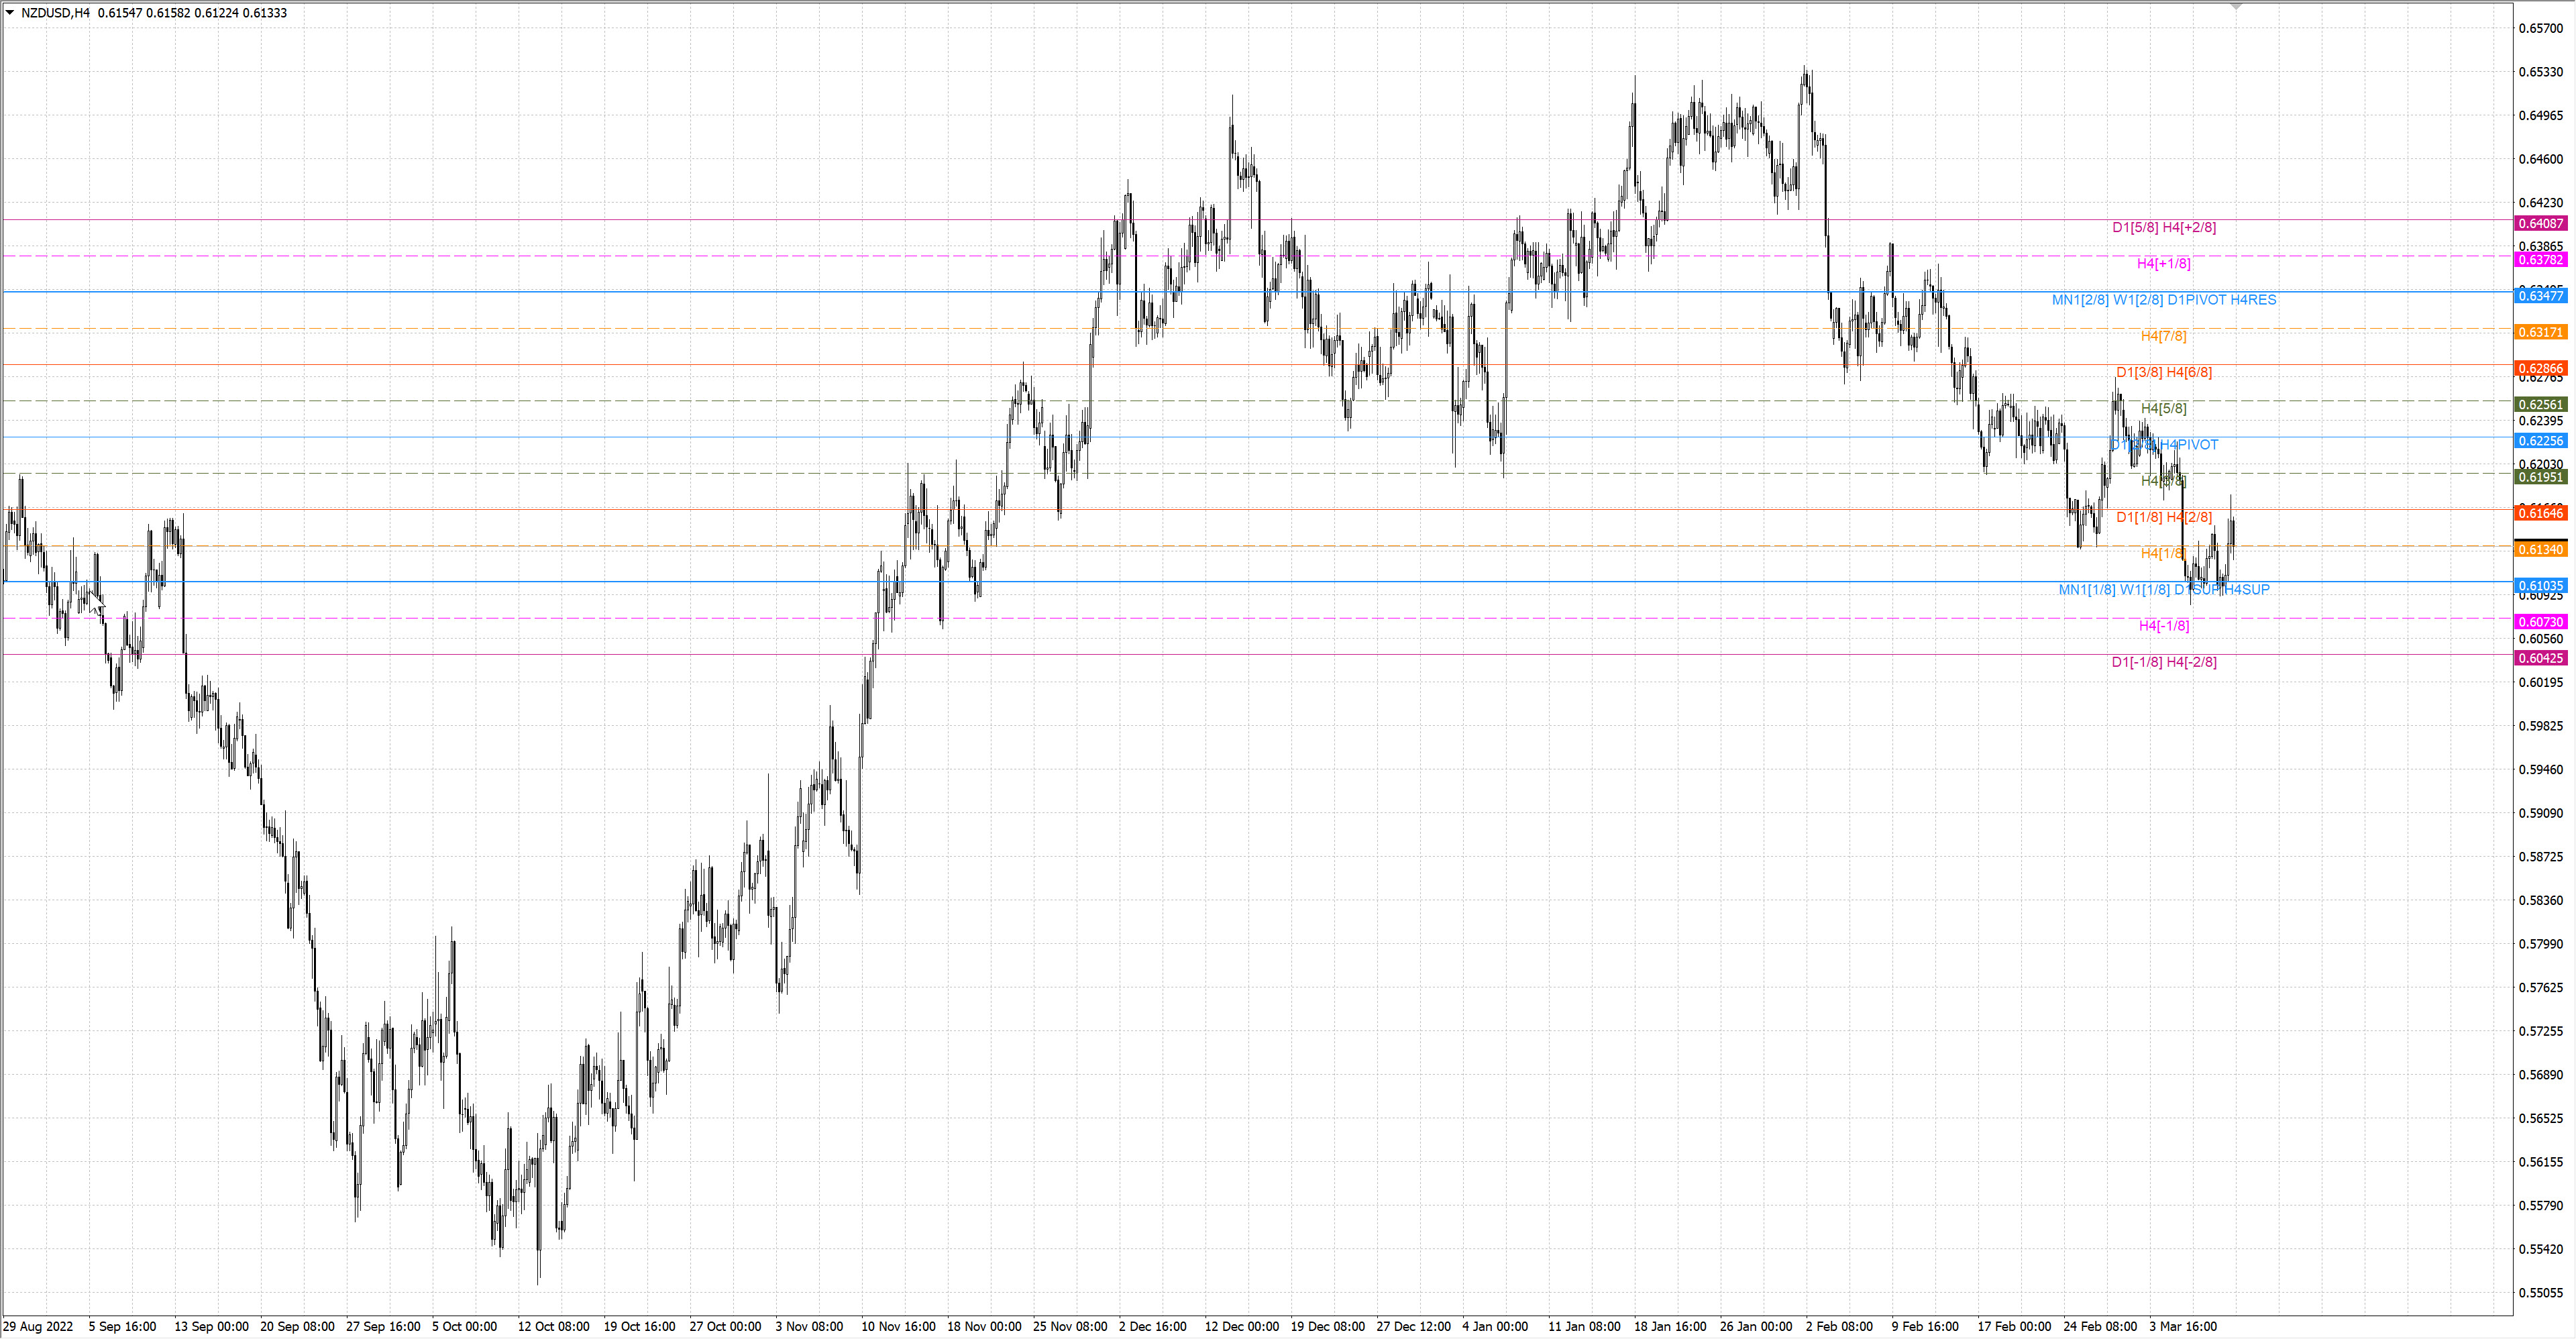The height and width of the screenshot is (1339, 2576).
Task: Click the '3 Mar 16:00' time axis label
Action: [2183, 1327]
